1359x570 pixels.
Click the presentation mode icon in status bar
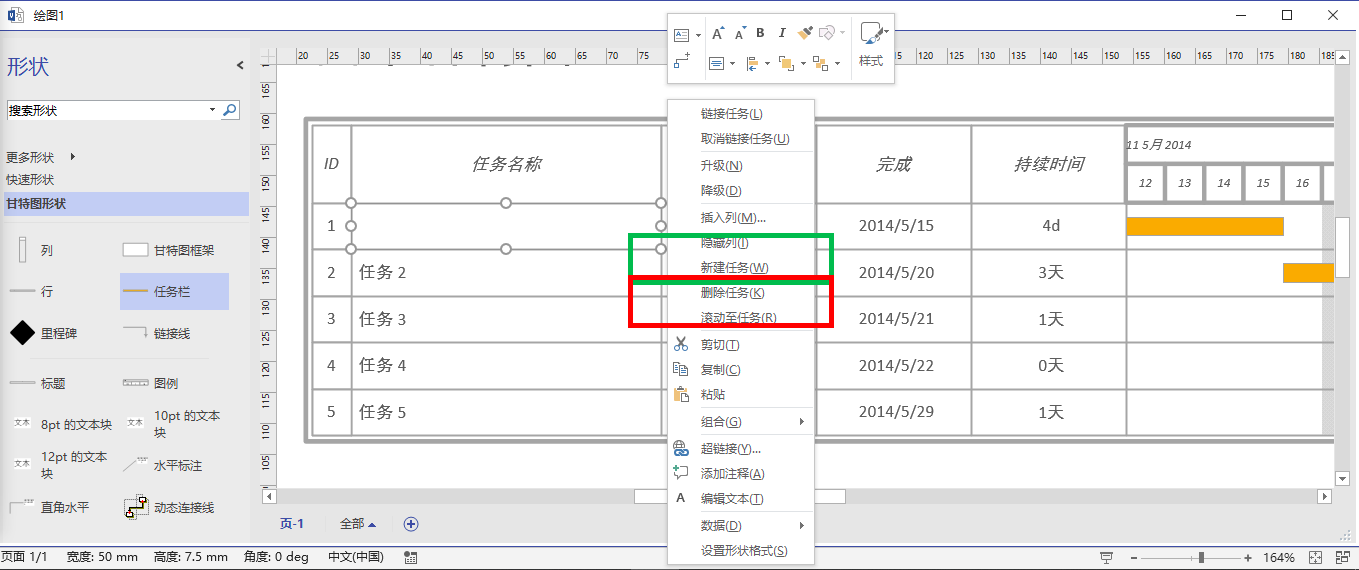click(x=1107, y=557)
